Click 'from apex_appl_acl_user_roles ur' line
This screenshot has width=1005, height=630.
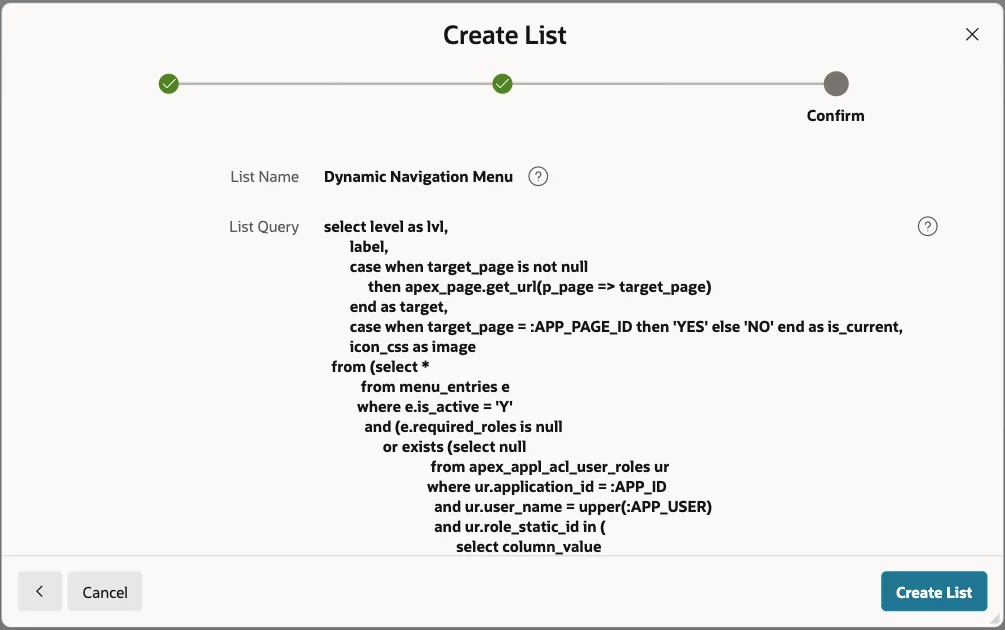[550, 467]
